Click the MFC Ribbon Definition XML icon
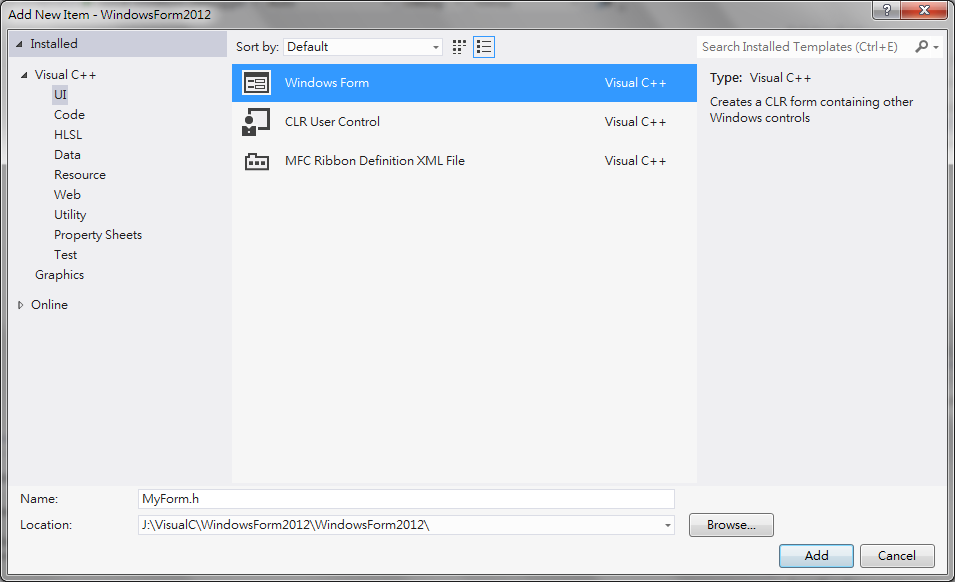Image resolution: width=955 pixels, height=582 pixels. point(256,161)
